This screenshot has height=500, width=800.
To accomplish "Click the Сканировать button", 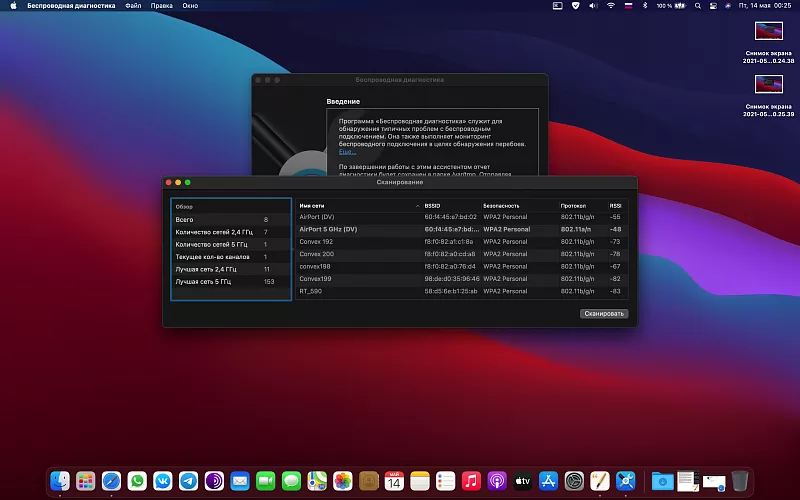I will pos(604,313).
